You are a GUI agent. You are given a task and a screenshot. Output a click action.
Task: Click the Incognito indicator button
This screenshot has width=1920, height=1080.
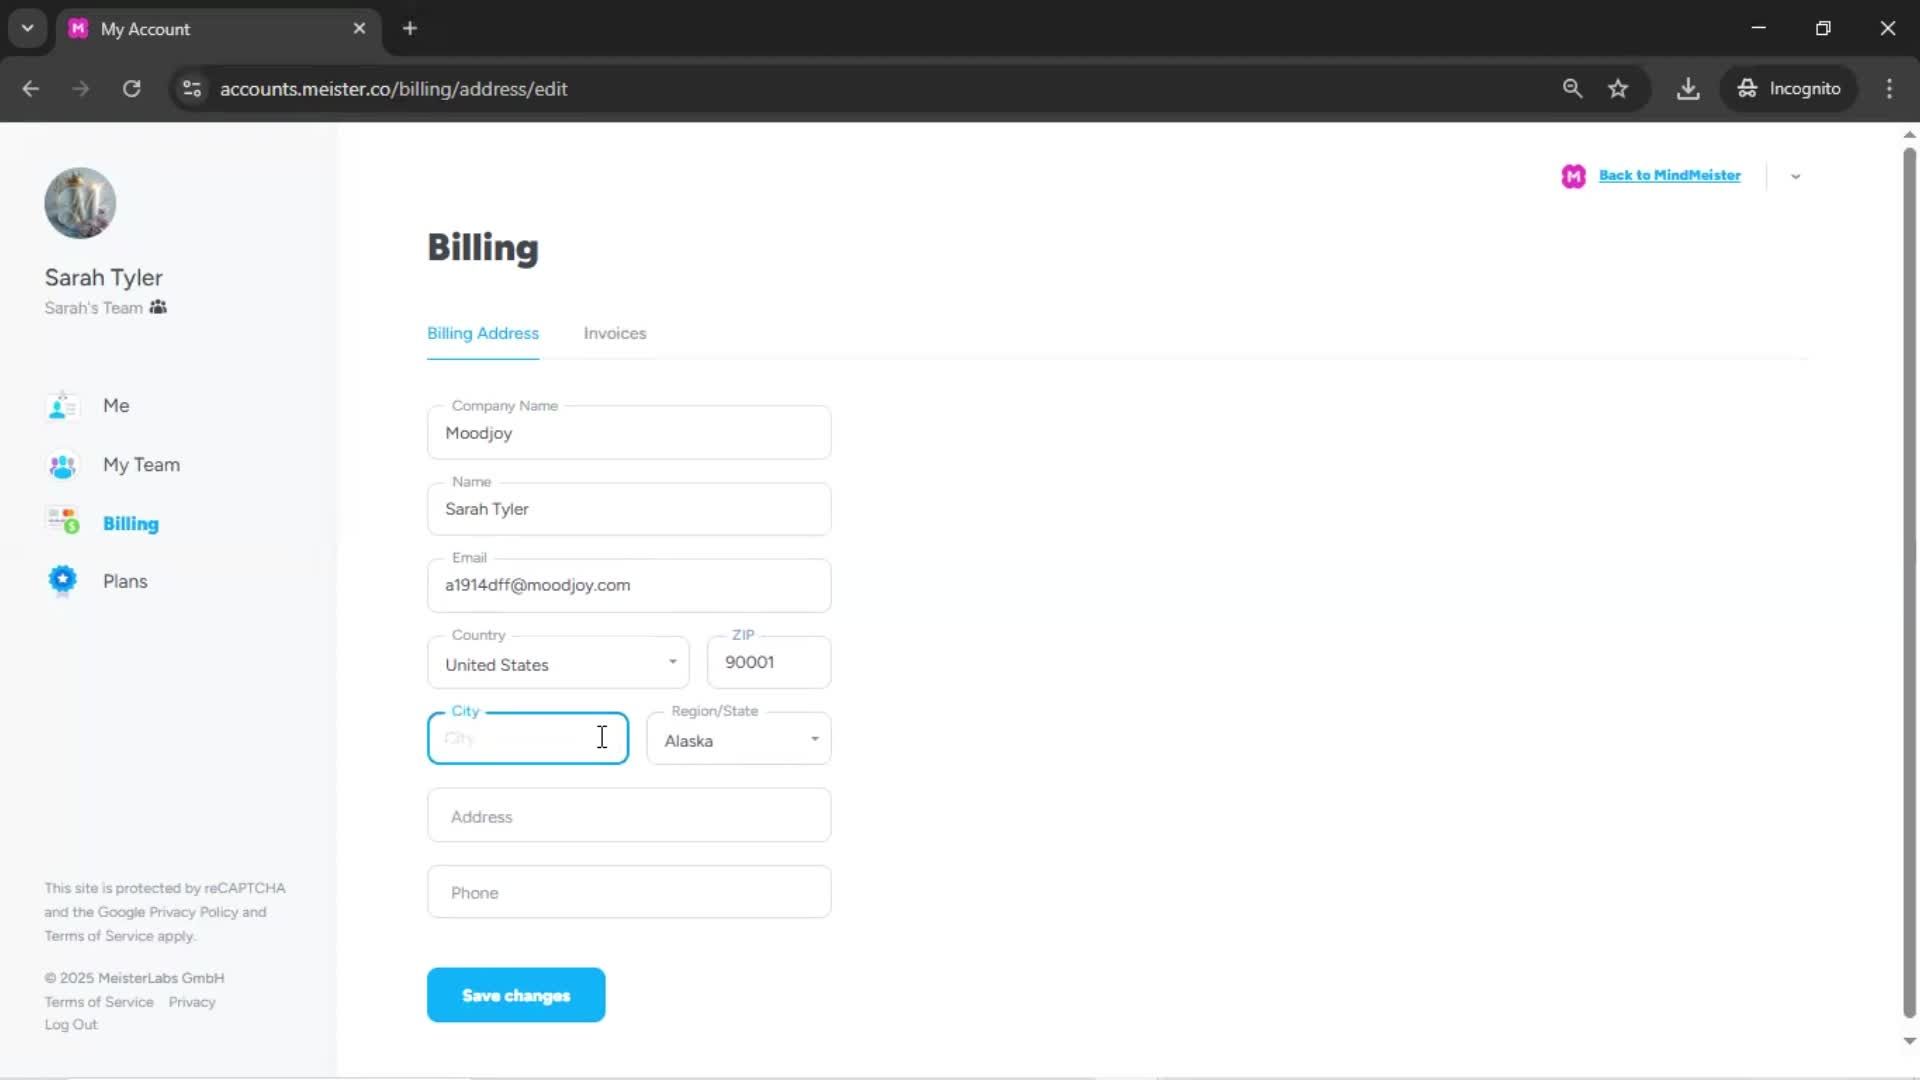pyautogui.click(x=1788, y=89)
